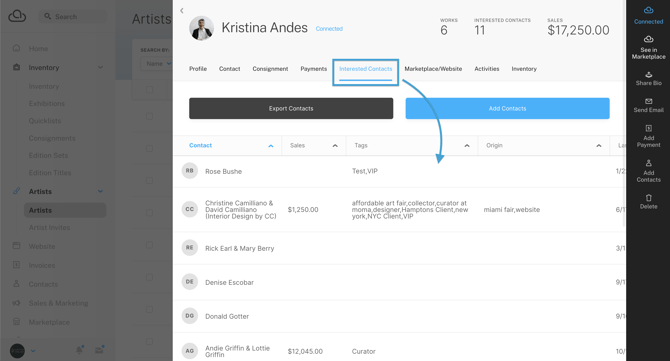Click the search magnifier icon
The width and height of the screenshot is (670, 361).
tap(47, 16)
